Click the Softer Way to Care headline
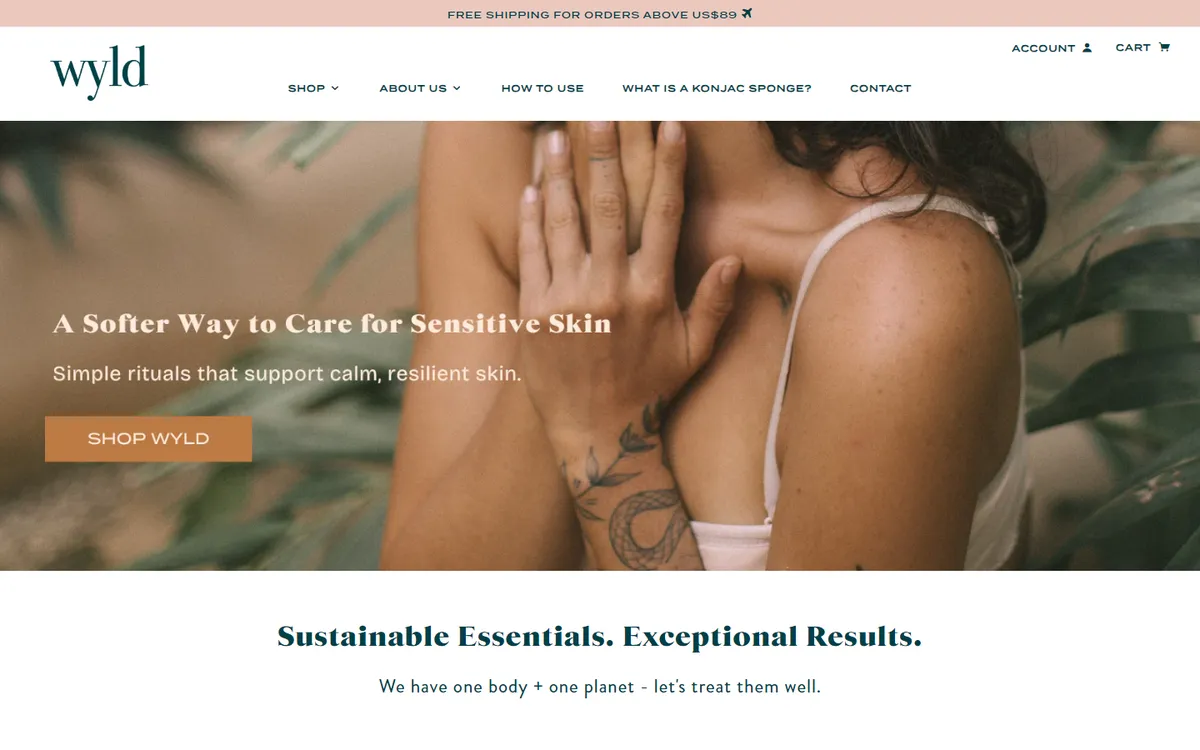 coord(332,324)
